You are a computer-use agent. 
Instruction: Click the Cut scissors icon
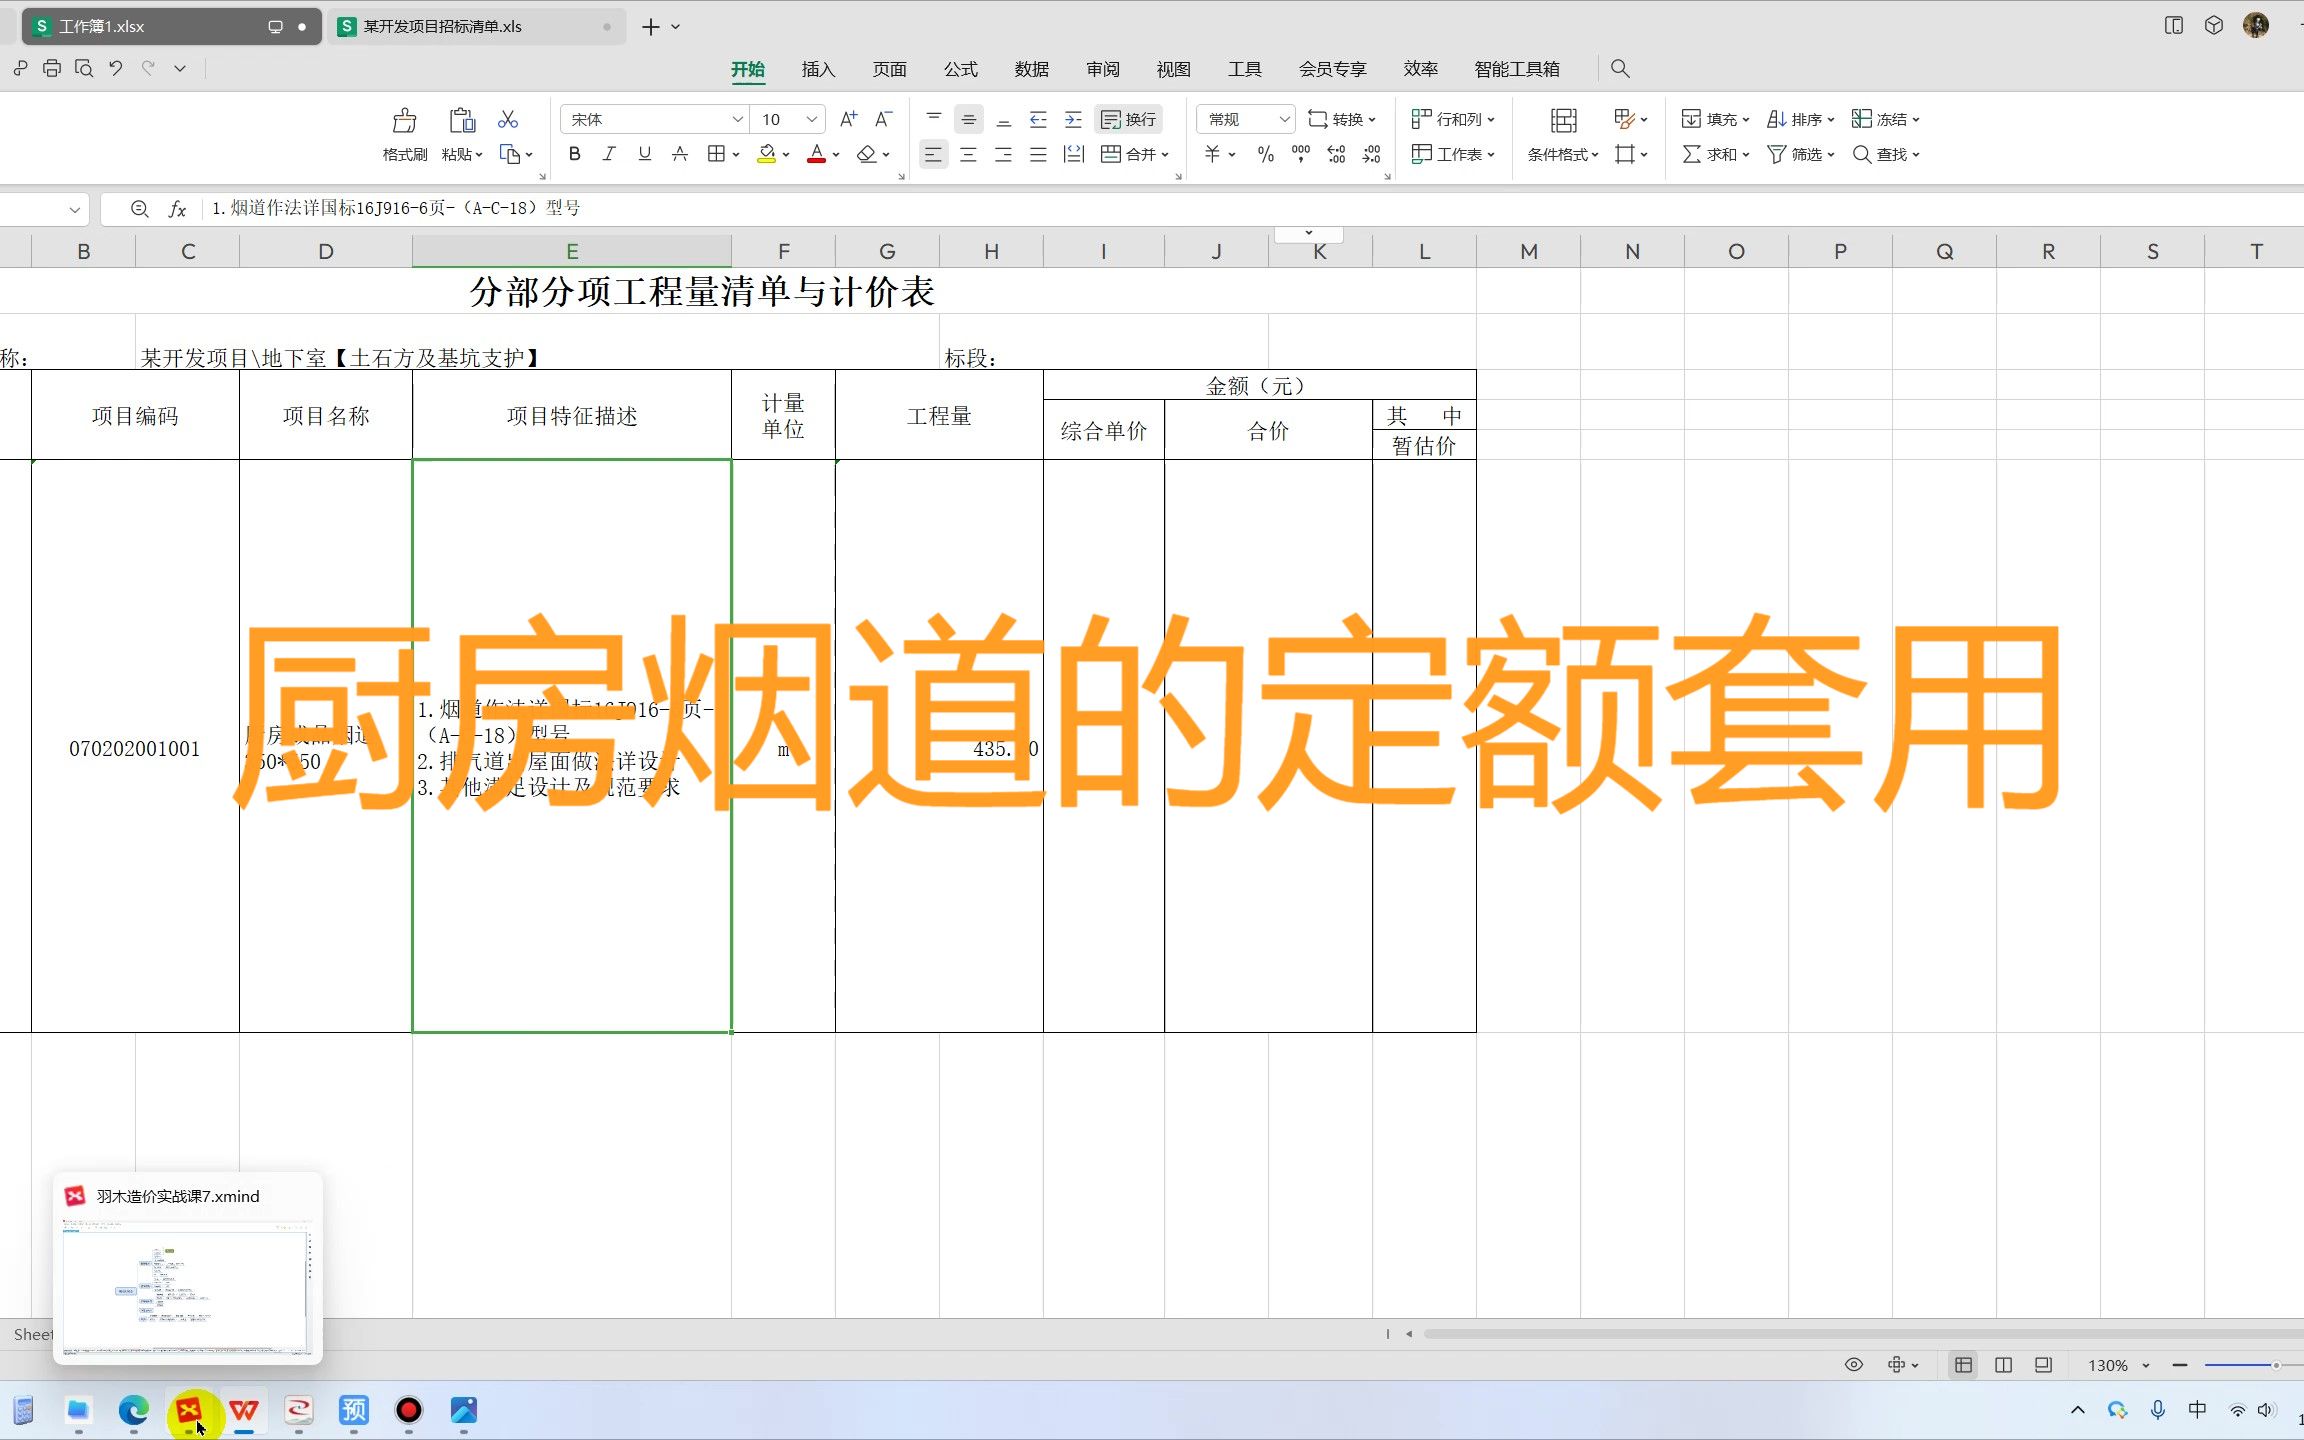[508, 119]
